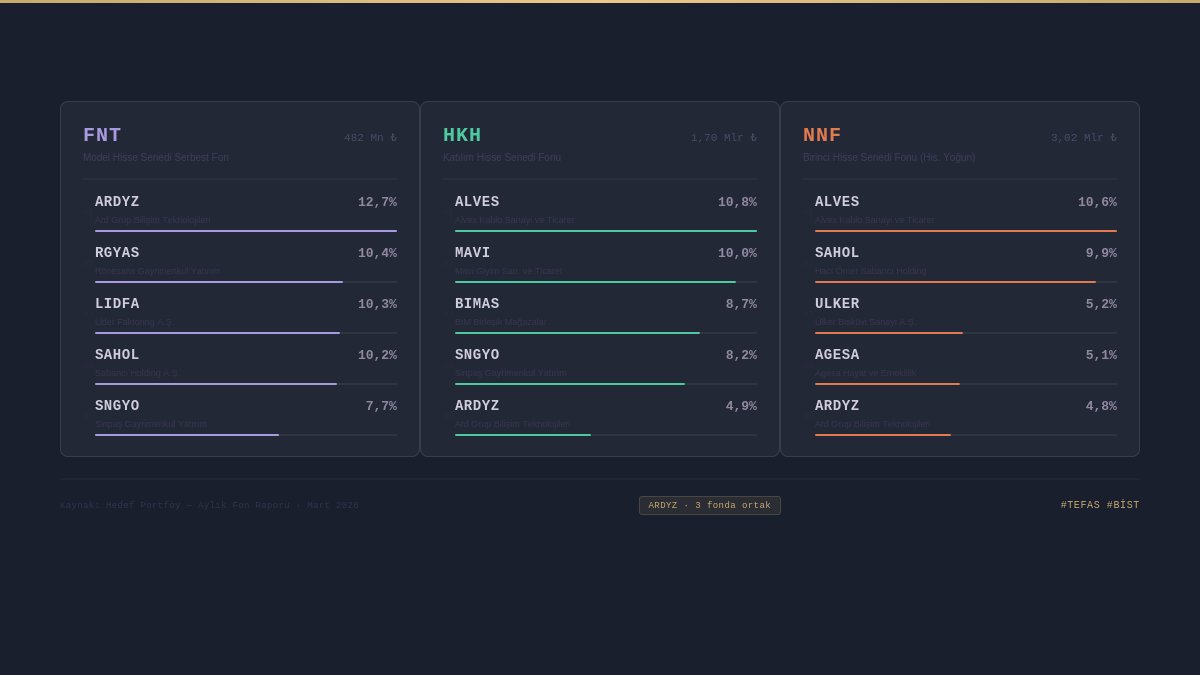The height and width of the screenshot is (675, 1200).
Task: Click Sabancı Holding A.Ş. in FNT card
Action: tap(137, 373)
